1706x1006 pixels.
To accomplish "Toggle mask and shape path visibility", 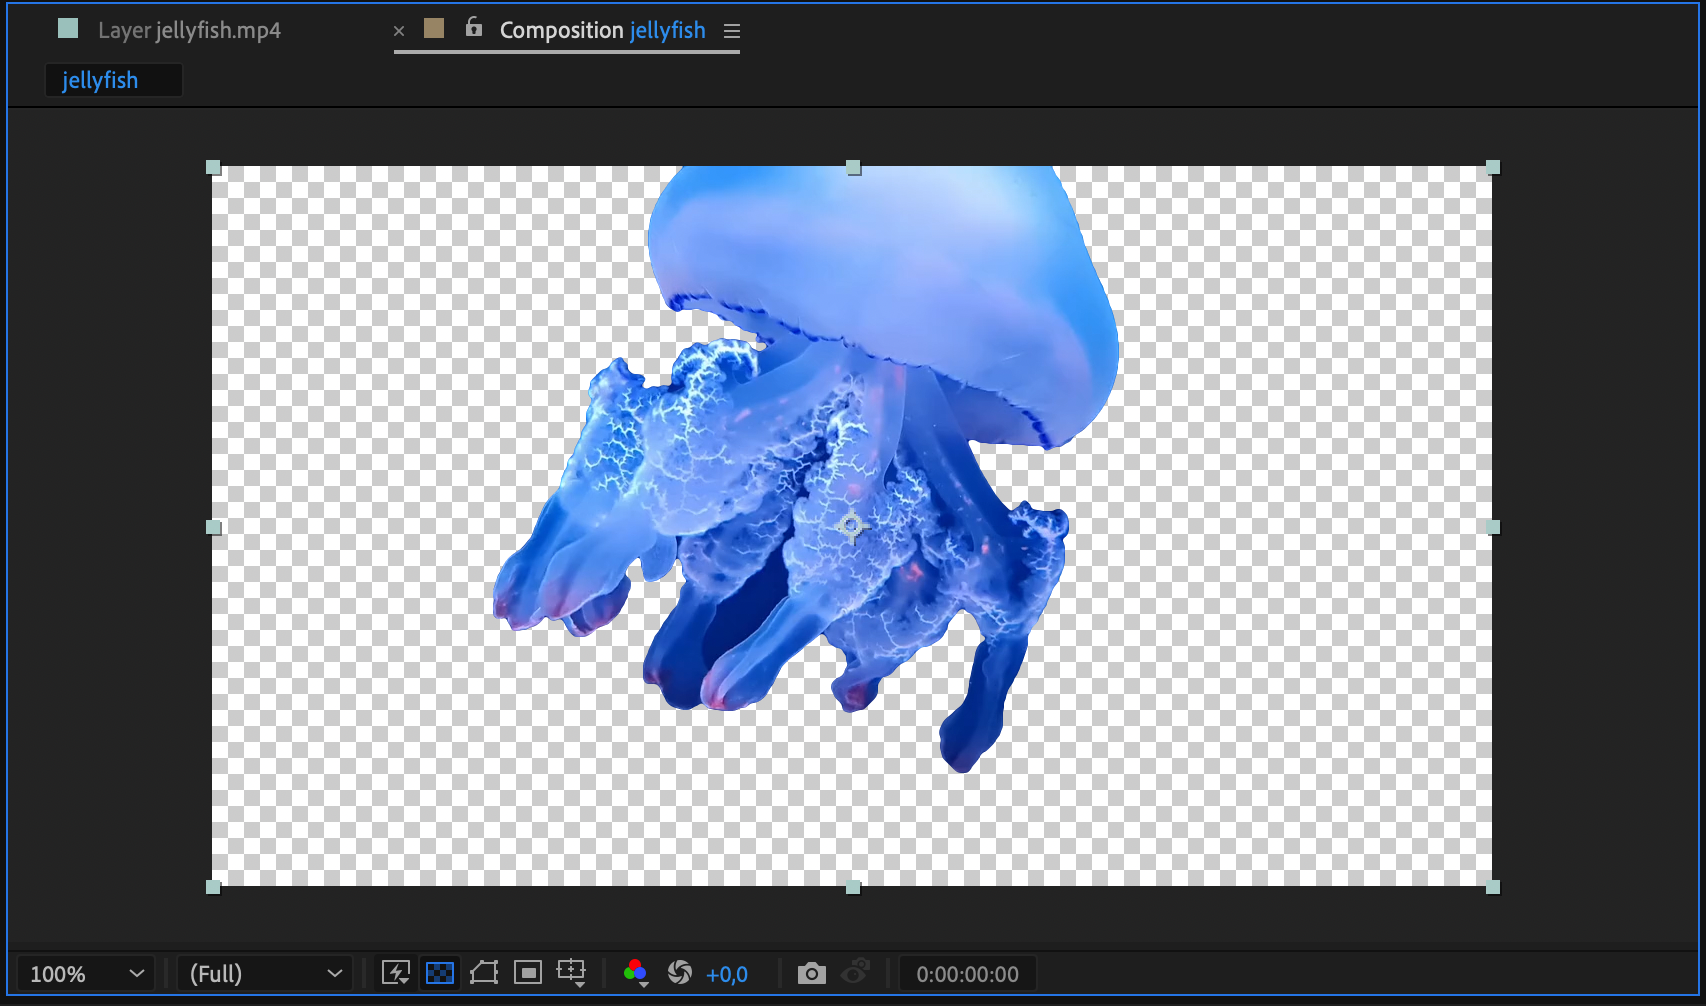I will coord(484,973).
